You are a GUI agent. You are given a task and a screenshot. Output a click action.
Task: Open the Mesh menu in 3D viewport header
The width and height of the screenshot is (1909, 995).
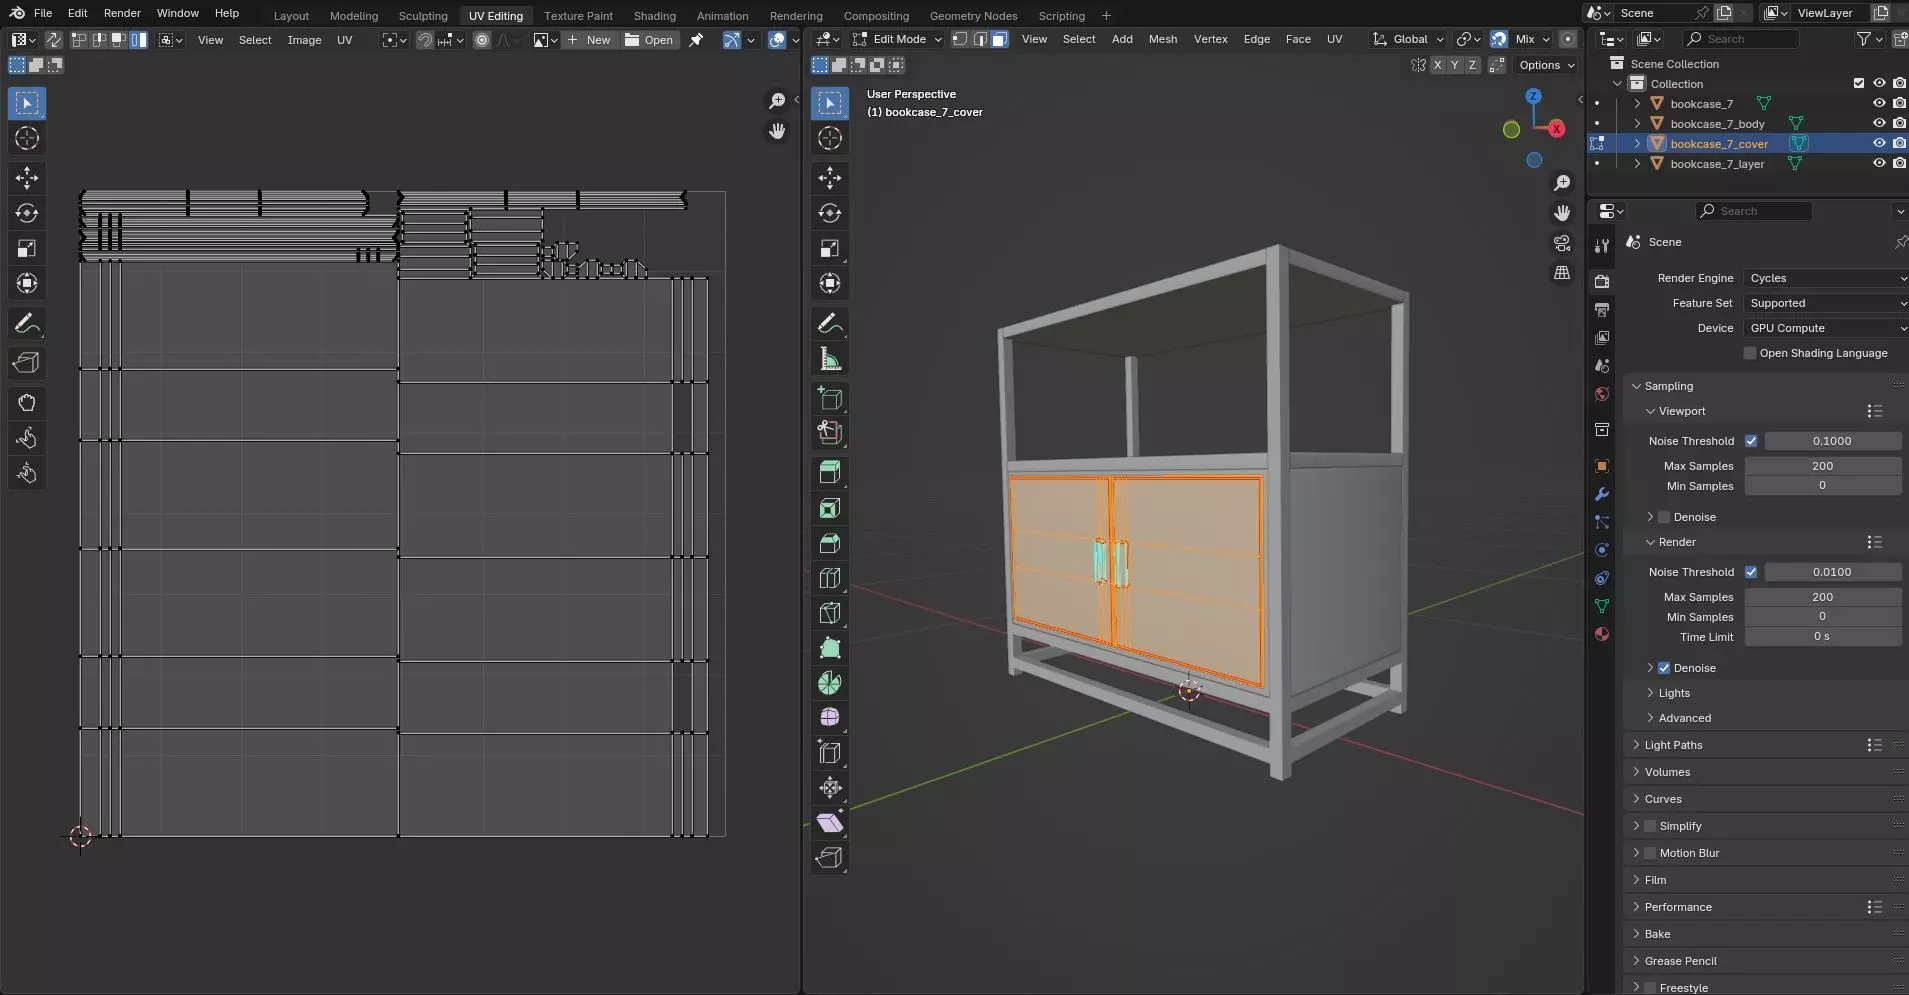(x=1162, y=39)
